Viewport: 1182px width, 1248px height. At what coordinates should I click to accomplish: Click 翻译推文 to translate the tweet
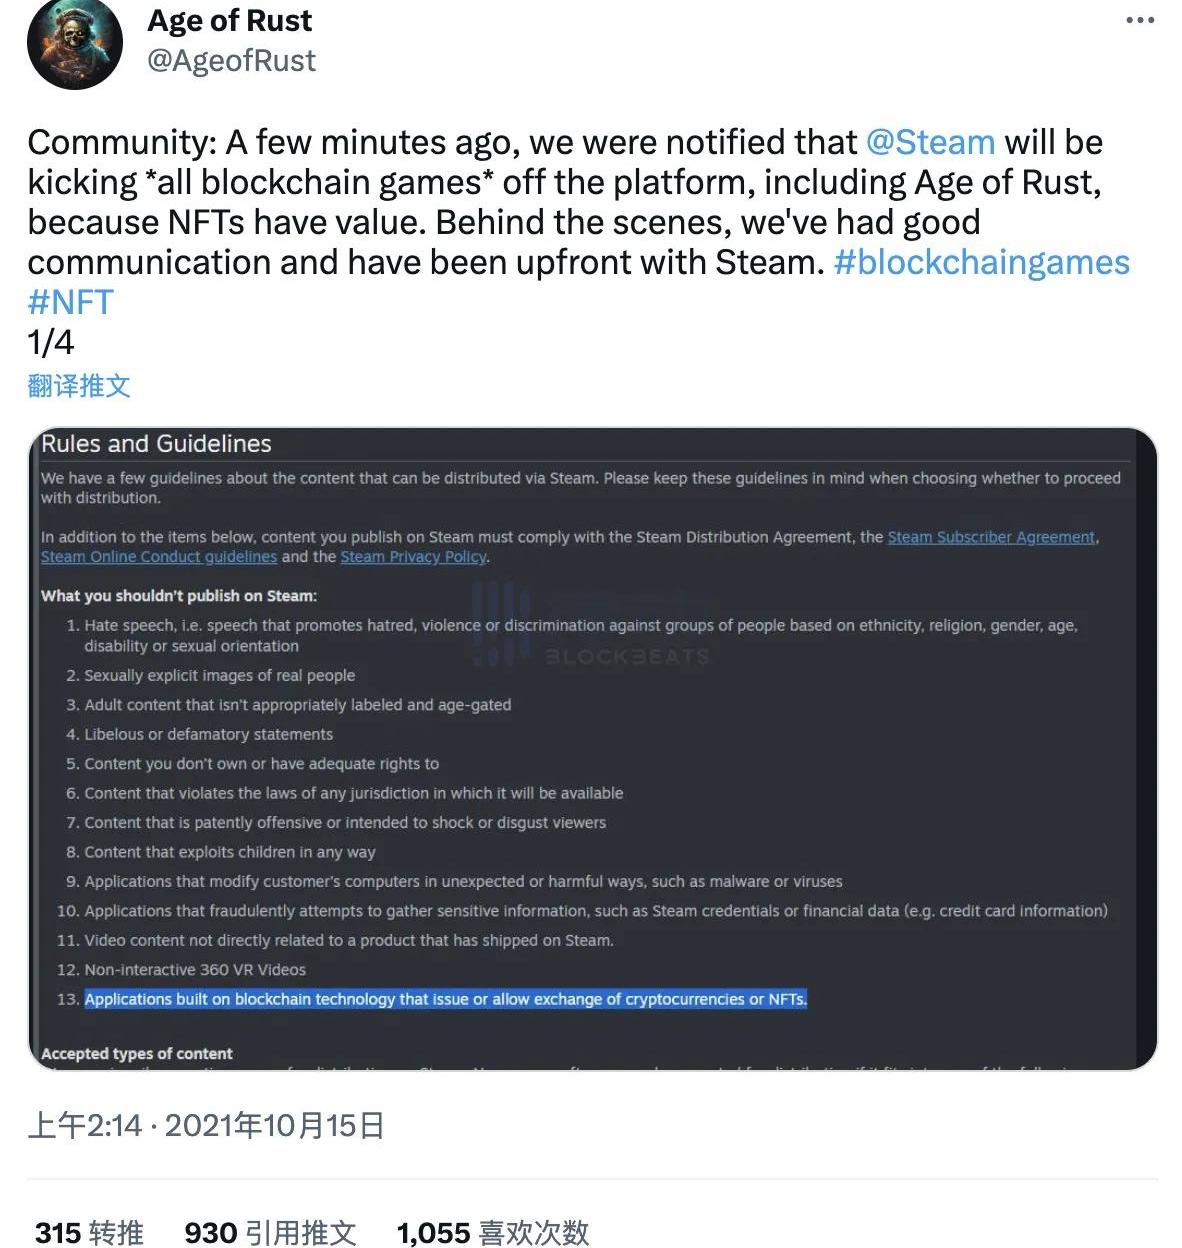coord(79,386)
